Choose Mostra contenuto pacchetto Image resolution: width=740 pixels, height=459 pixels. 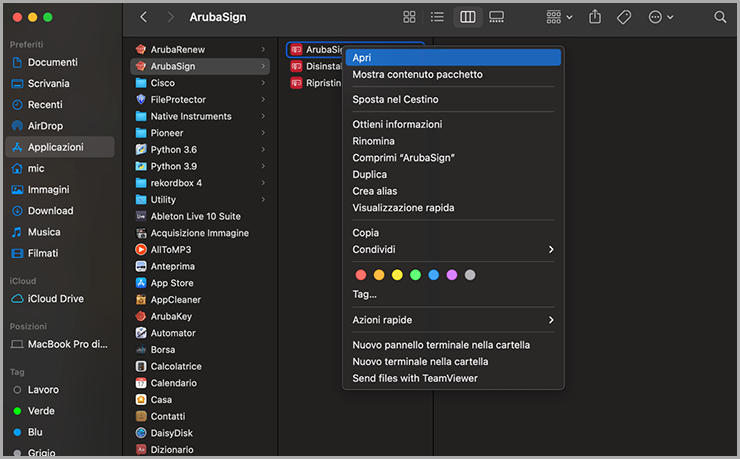click(453, 75)
